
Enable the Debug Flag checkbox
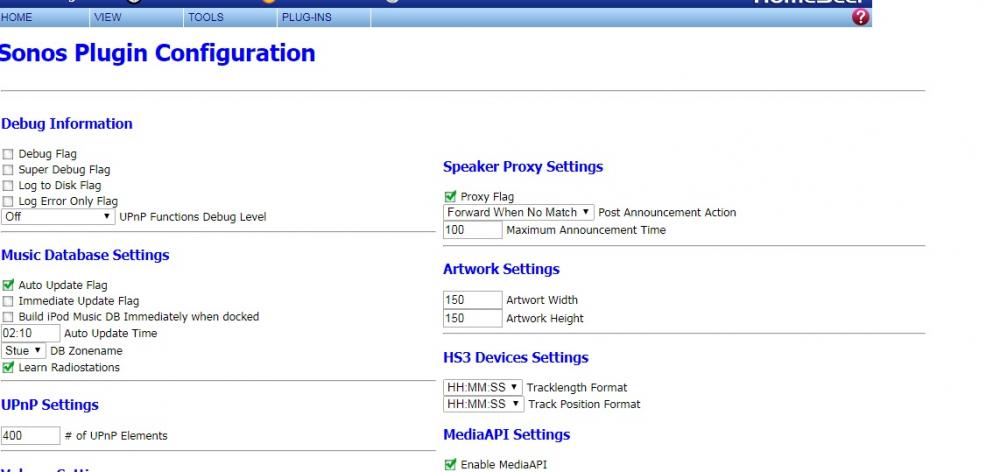(9, 155)
